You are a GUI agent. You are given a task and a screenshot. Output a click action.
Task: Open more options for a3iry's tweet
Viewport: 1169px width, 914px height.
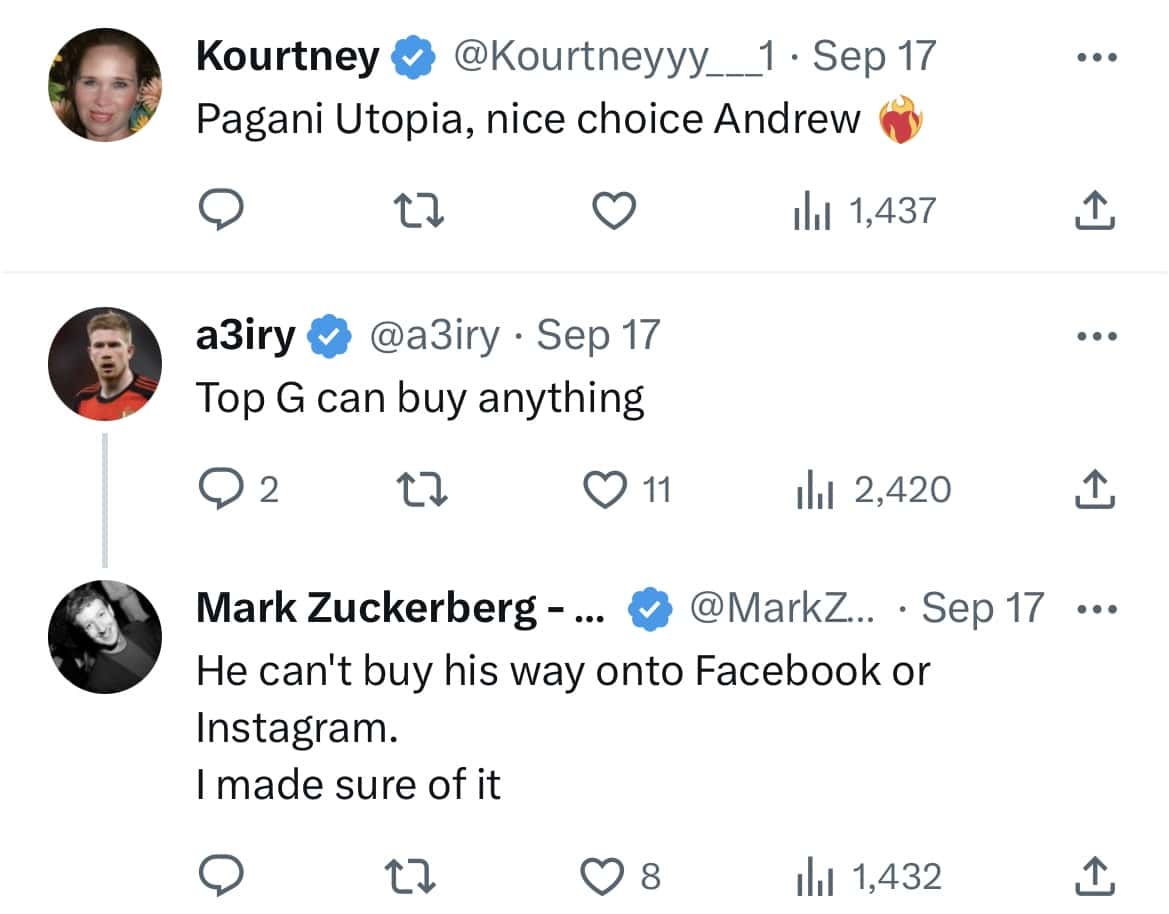pyautogui.click(x=1097, y=335)
